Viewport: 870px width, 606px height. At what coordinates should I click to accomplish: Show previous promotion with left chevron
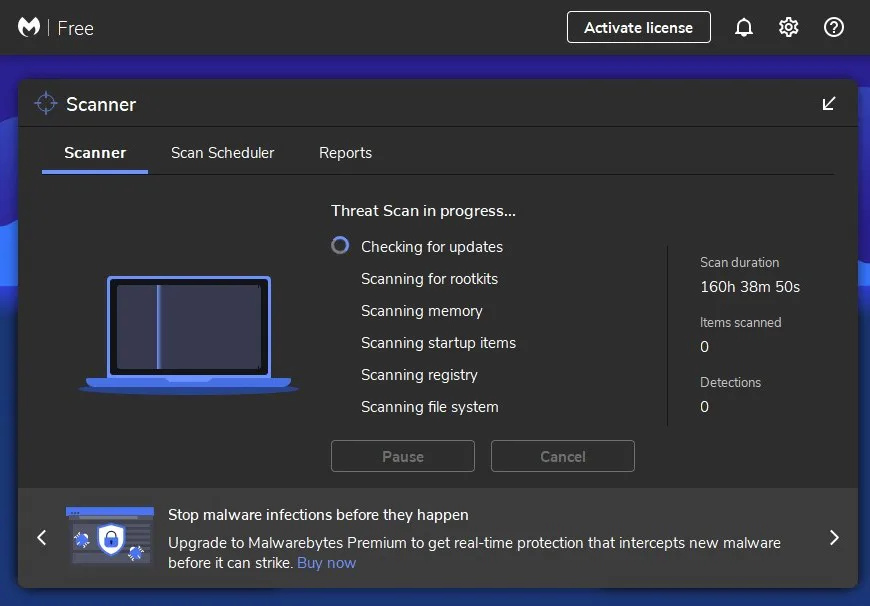(42, 537)
